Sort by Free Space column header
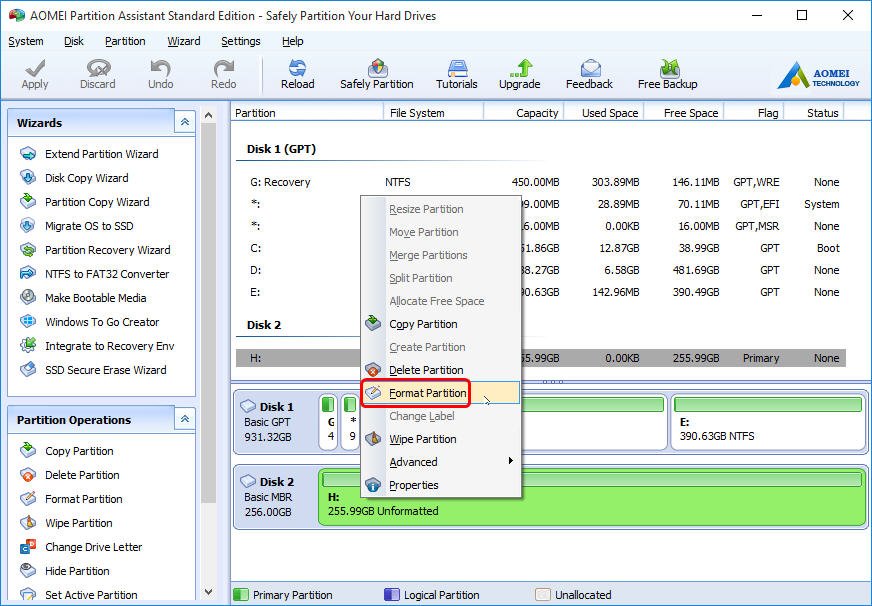 click(x=684, y=113)
